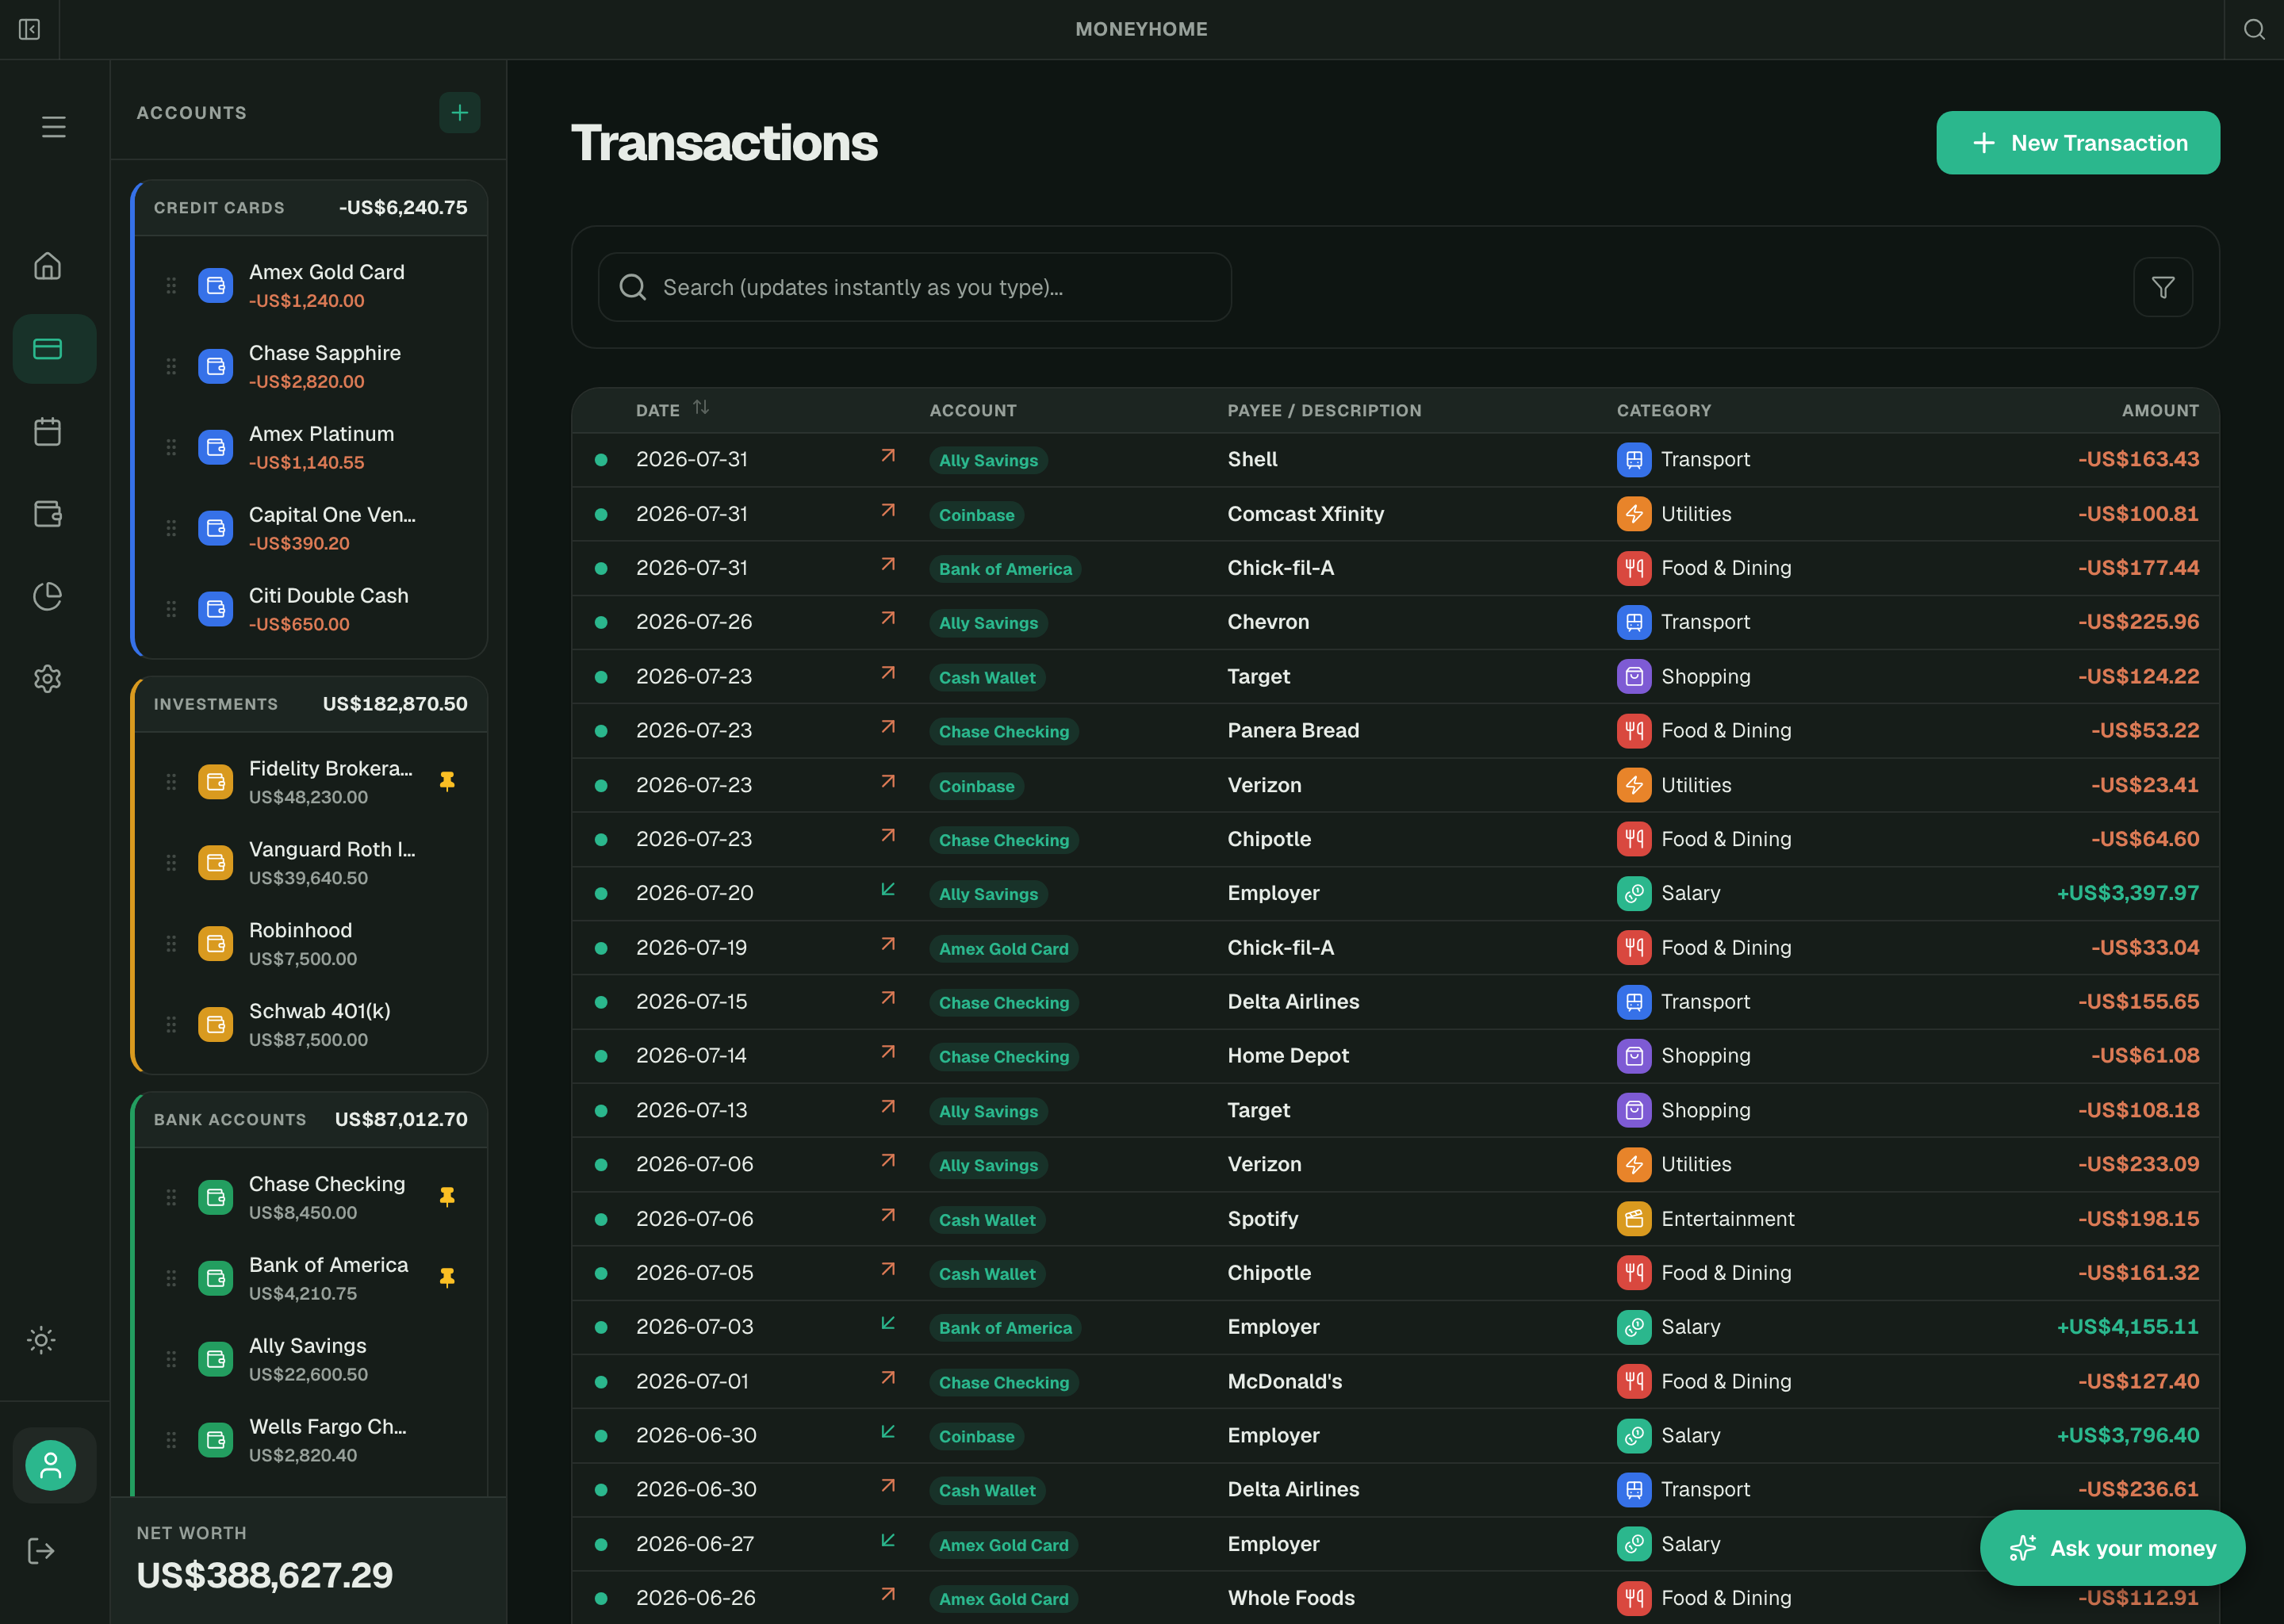Viewport: 2284px width, 1624px height.
Task: Click the expense arrow on the Chevron row
Action: click(888, 619)
